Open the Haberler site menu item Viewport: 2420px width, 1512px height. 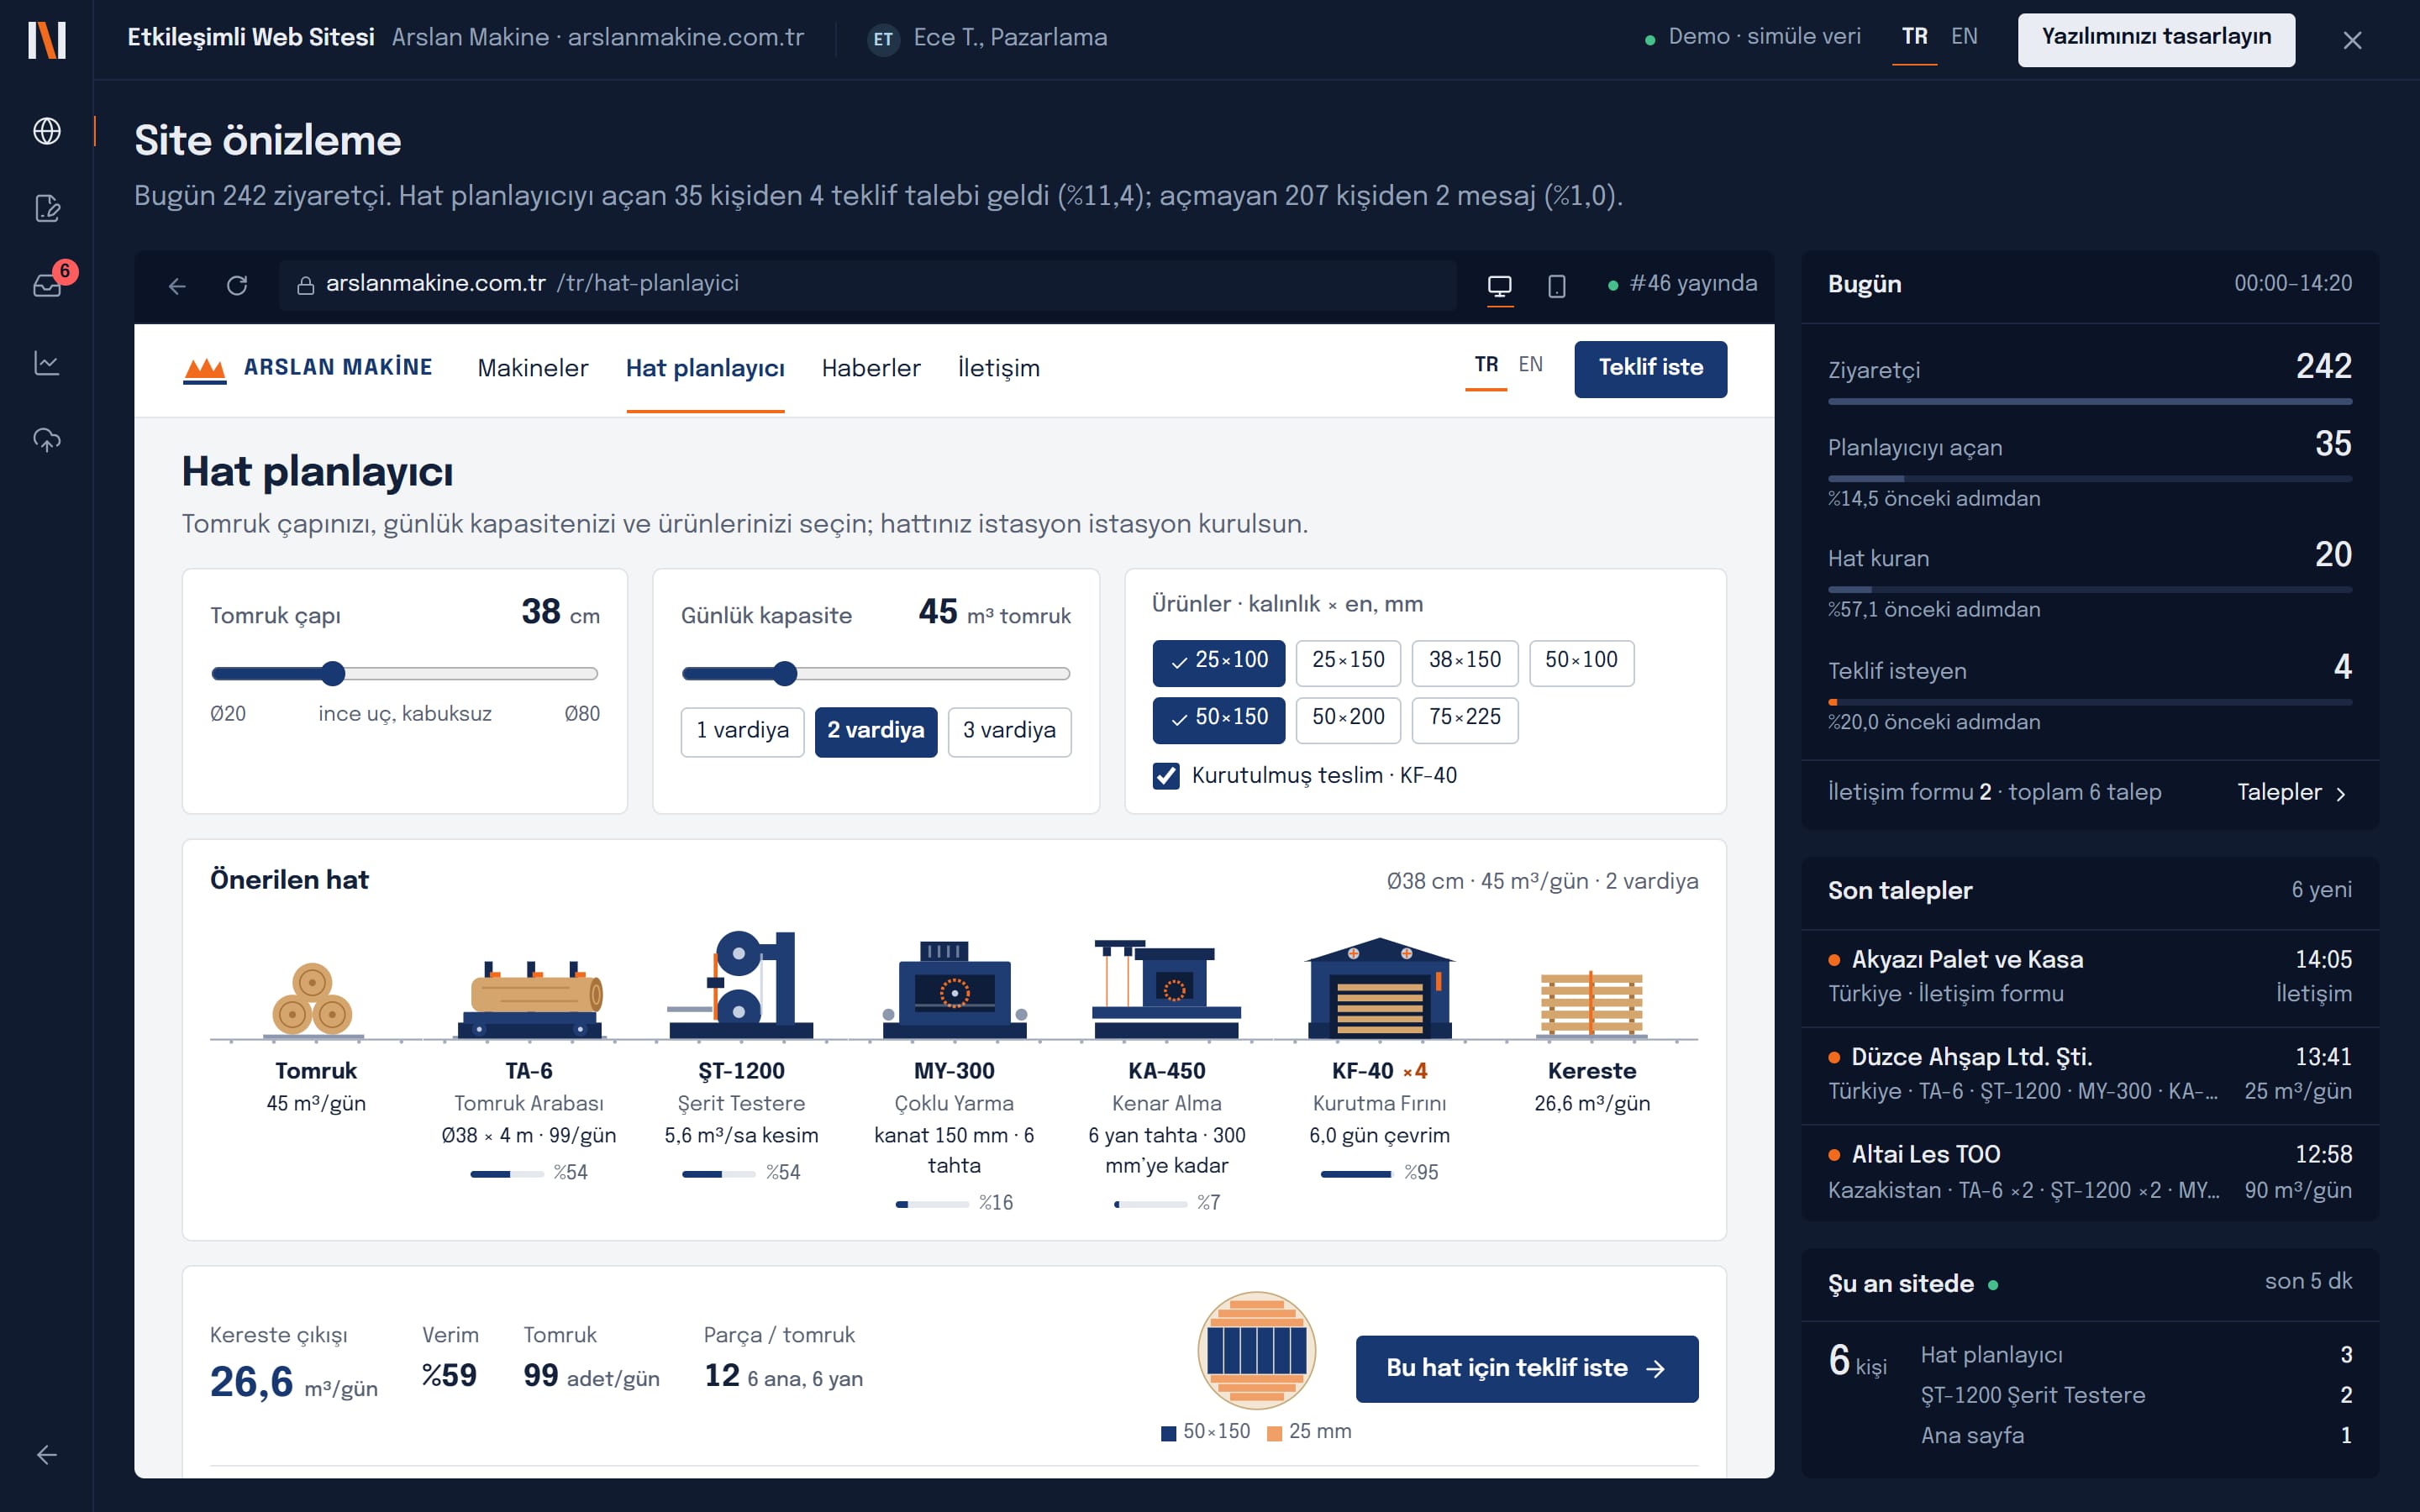tap(870, 369)
